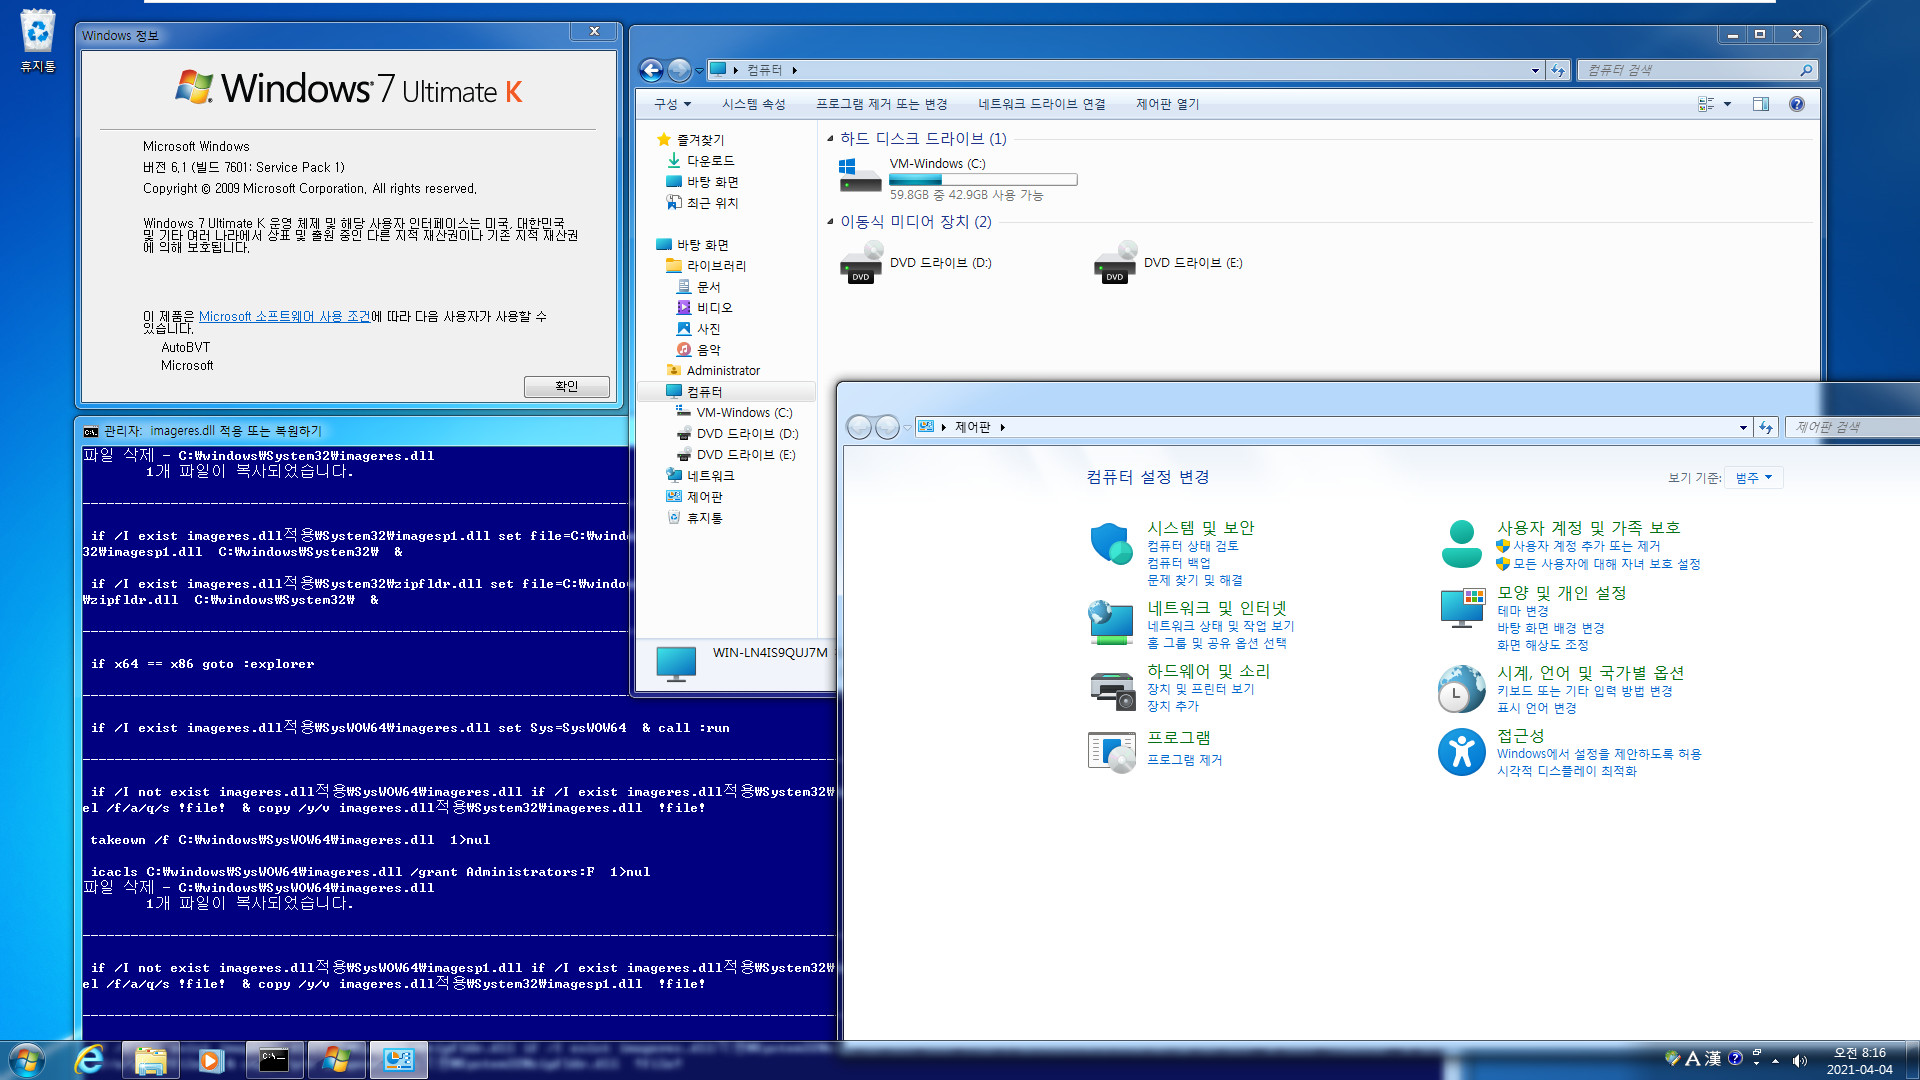Switch to the Control Panel taskbar button

click(398, 1060)
